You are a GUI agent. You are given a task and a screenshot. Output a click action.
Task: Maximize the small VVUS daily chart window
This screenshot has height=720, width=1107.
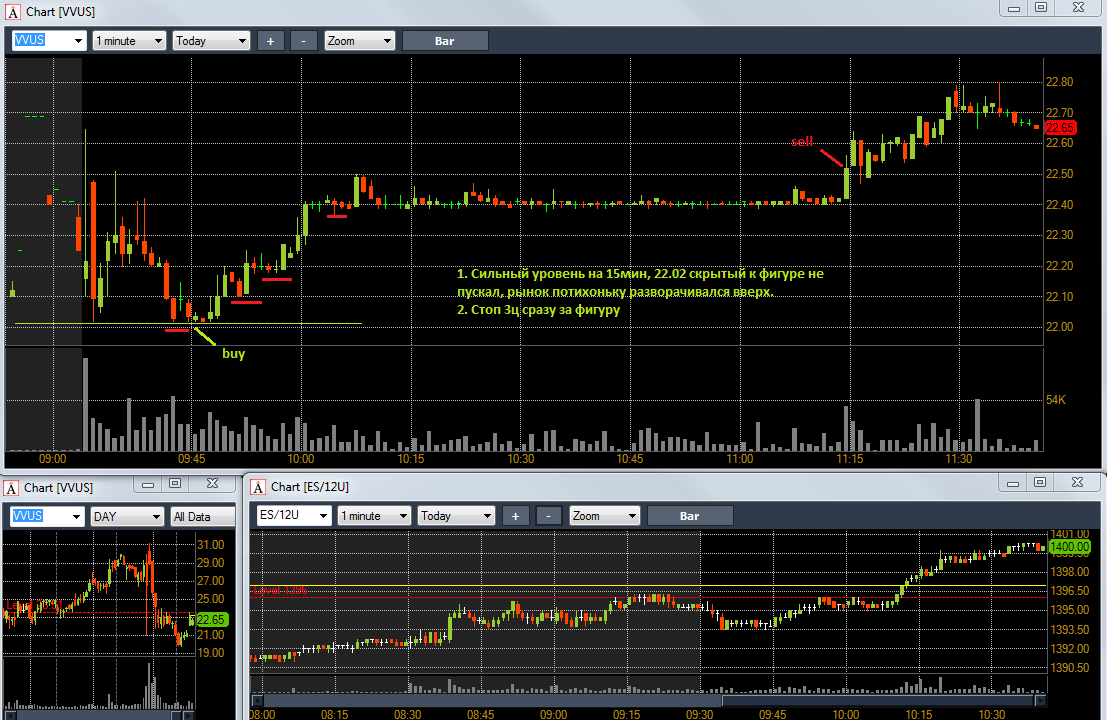tap(175, 483)
